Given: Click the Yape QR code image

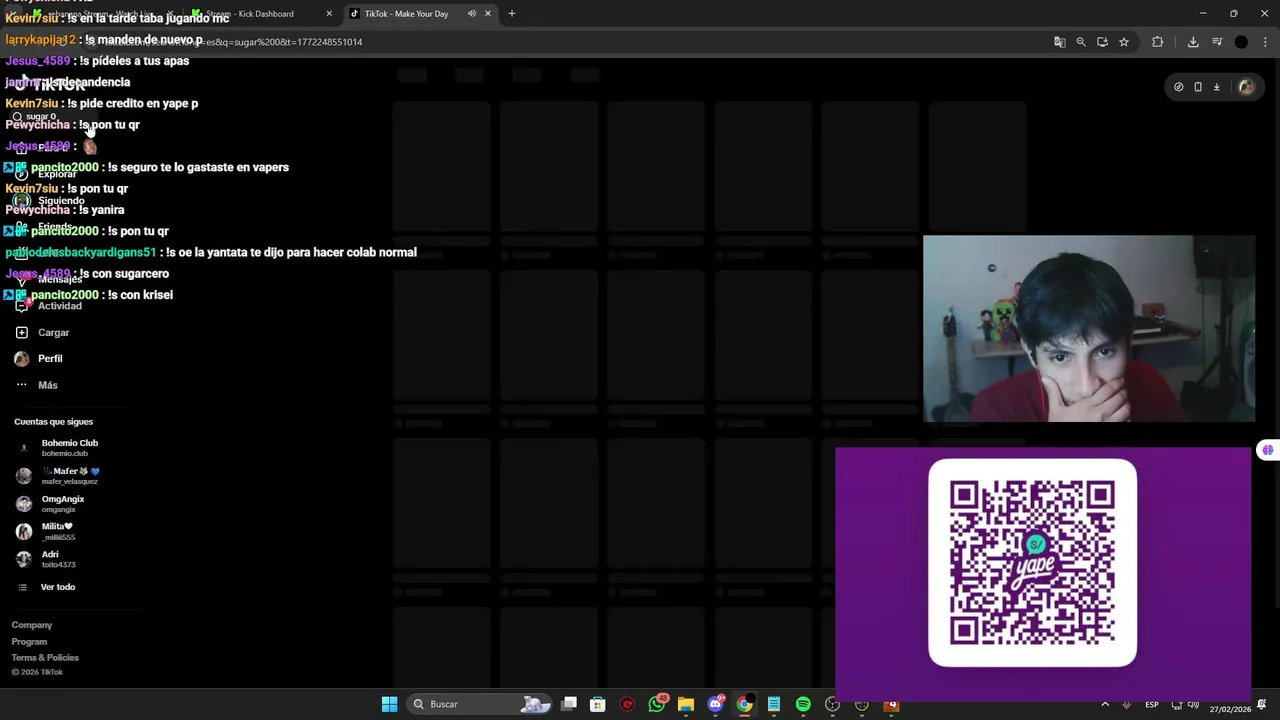Looking at the screenshot, I should click(1032, 562).
